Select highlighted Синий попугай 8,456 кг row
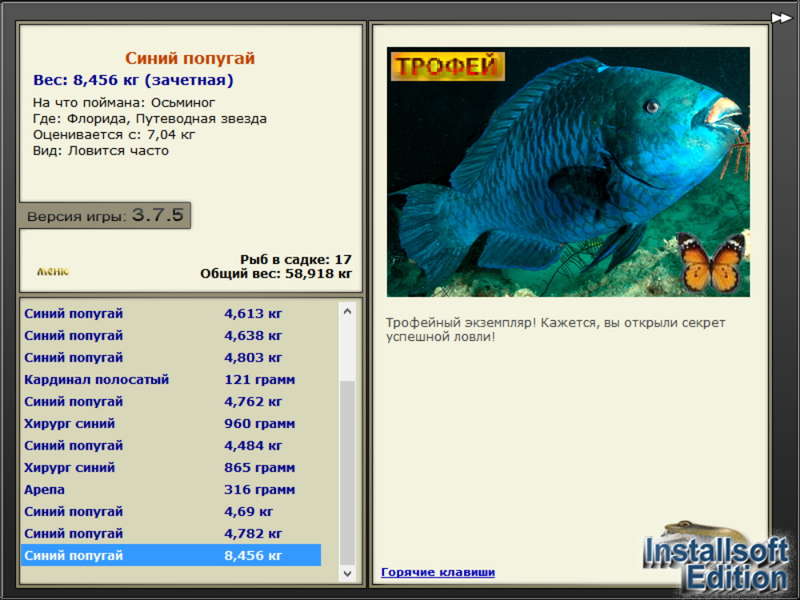This screenshot has height=600, width=800. 171,555
